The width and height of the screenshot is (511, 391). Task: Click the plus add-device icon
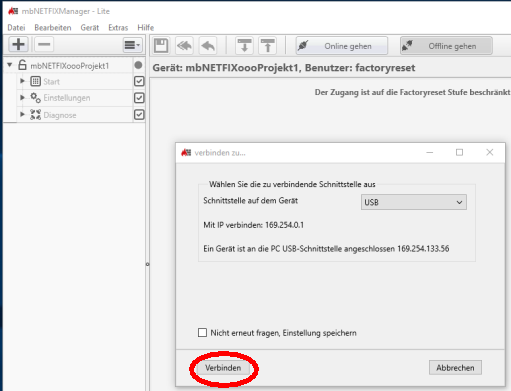(x=18, y=44)
